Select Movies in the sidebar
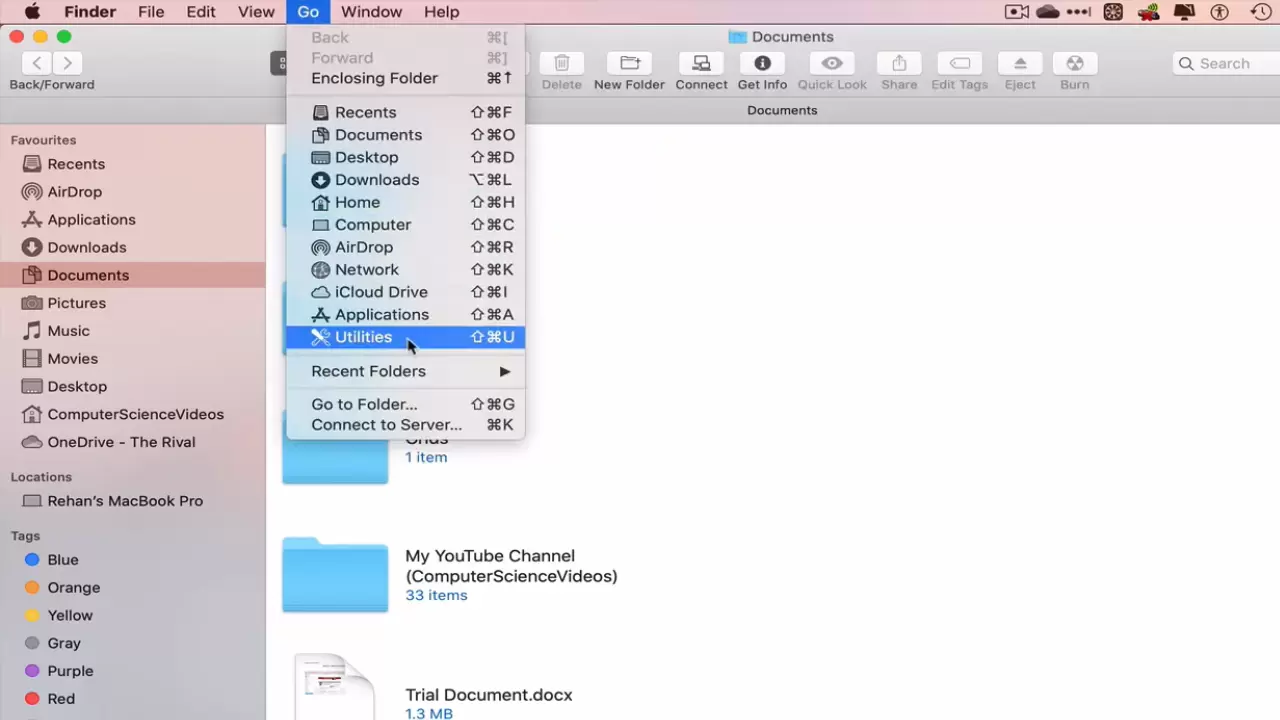Screen dimensions: 1280x720 [x=132, y=358]
